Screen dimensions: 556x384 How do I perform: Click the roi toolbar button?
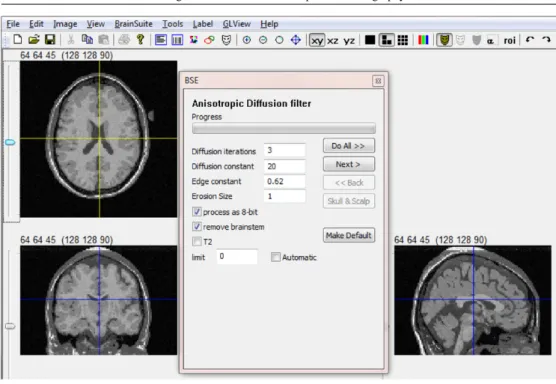pyautogui.click(x=510, y=40)
